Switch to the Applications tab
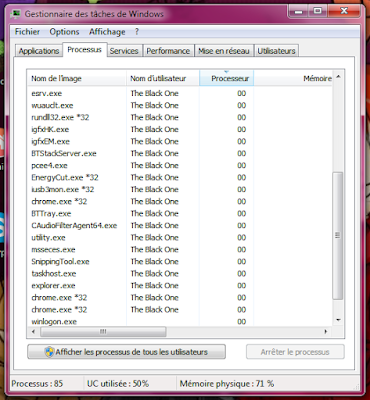The height and width of the screenshot is (400, 370). point(39,51)
